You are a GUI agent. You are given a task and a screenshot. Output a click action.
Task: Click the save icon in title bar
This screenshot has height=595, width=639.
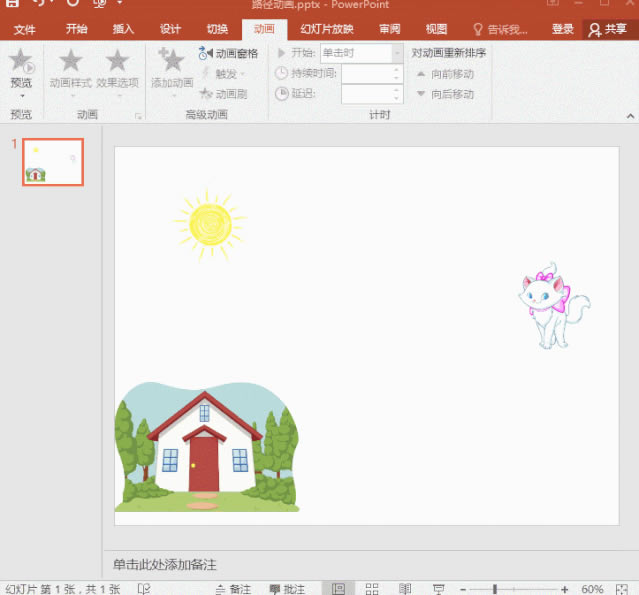coord(11,4)
